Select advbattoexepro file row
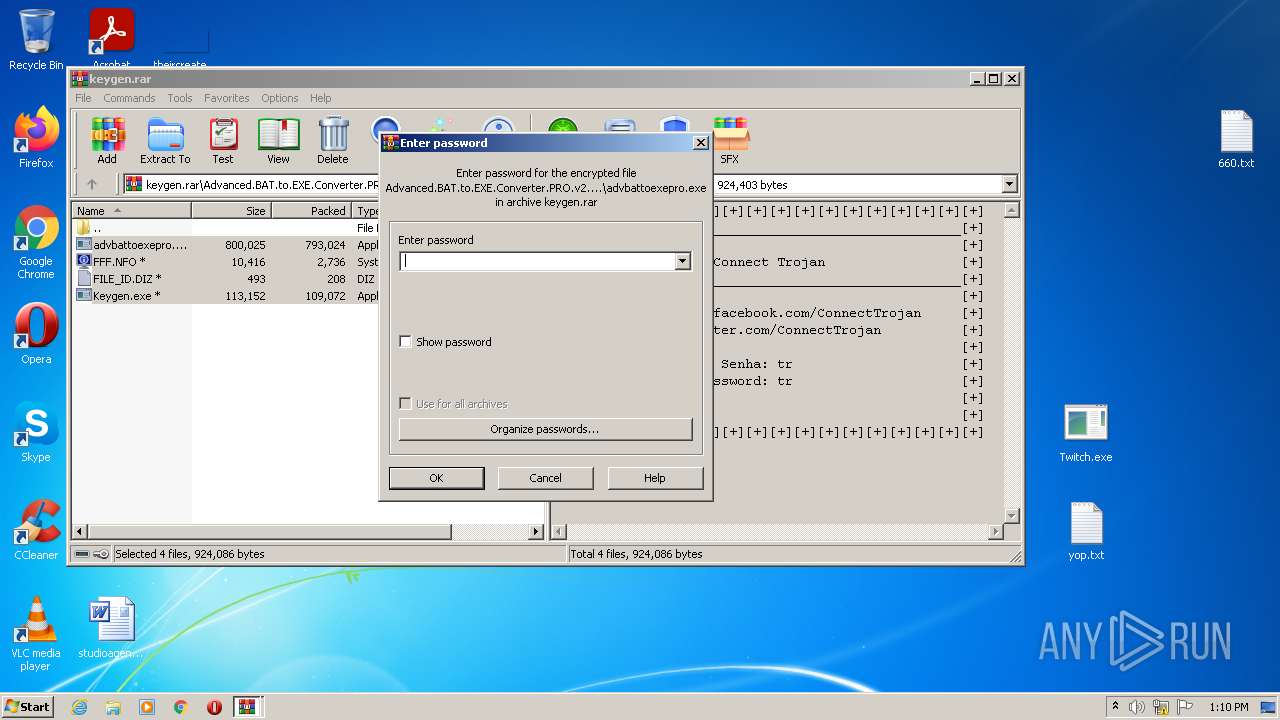 (x=225, y=245)
